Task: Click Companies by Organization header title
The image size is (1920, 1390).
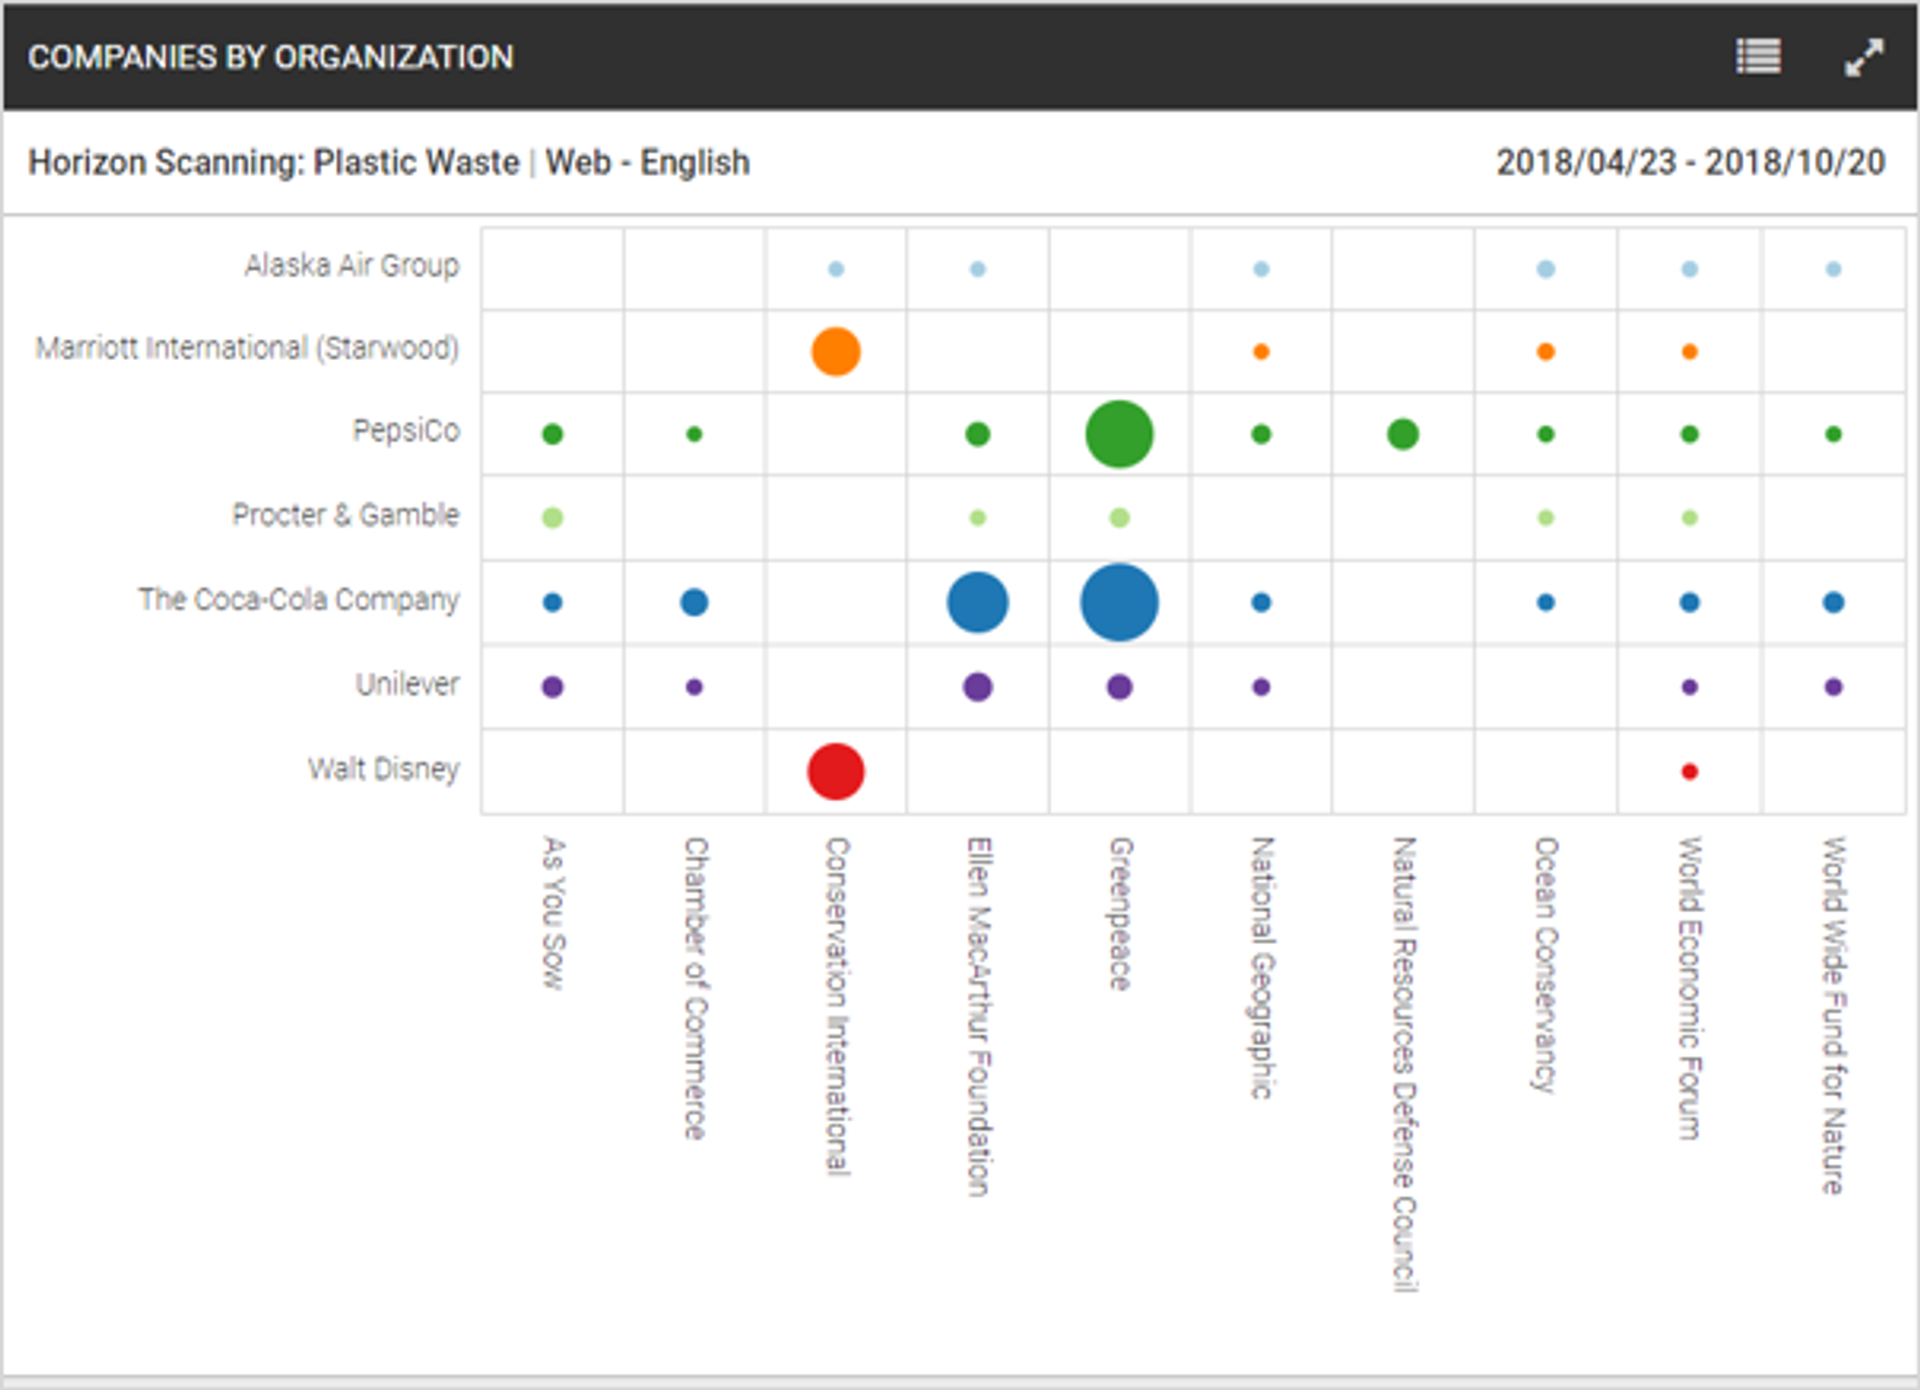Action: [270, 57]
